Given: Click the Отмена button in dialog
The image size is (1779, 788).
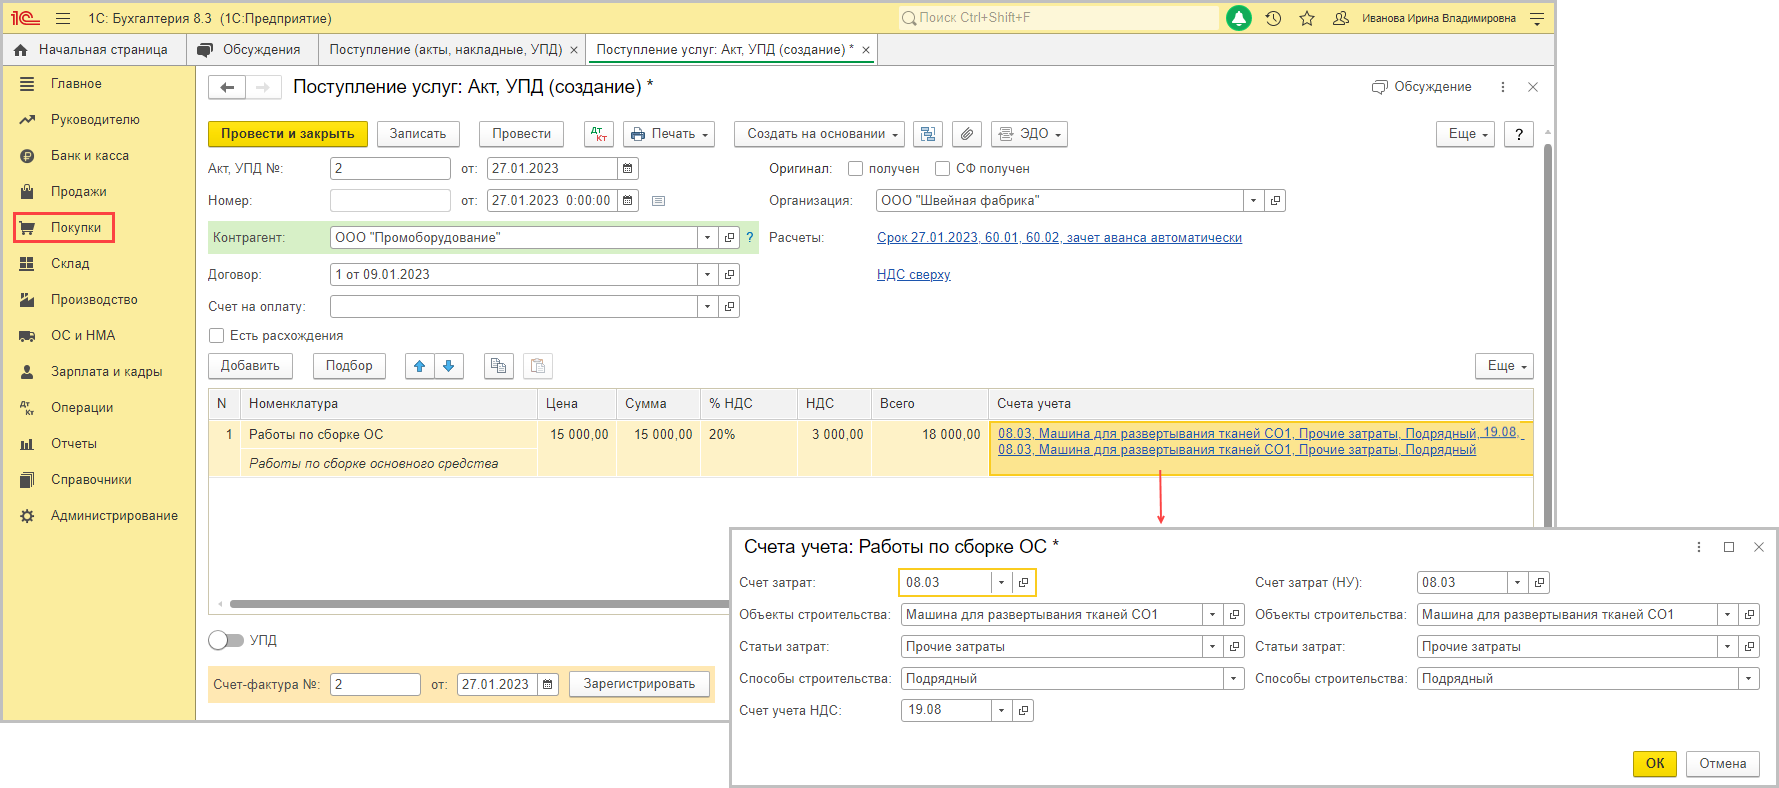Looking at the screenshot, I should coord(1723,764).
